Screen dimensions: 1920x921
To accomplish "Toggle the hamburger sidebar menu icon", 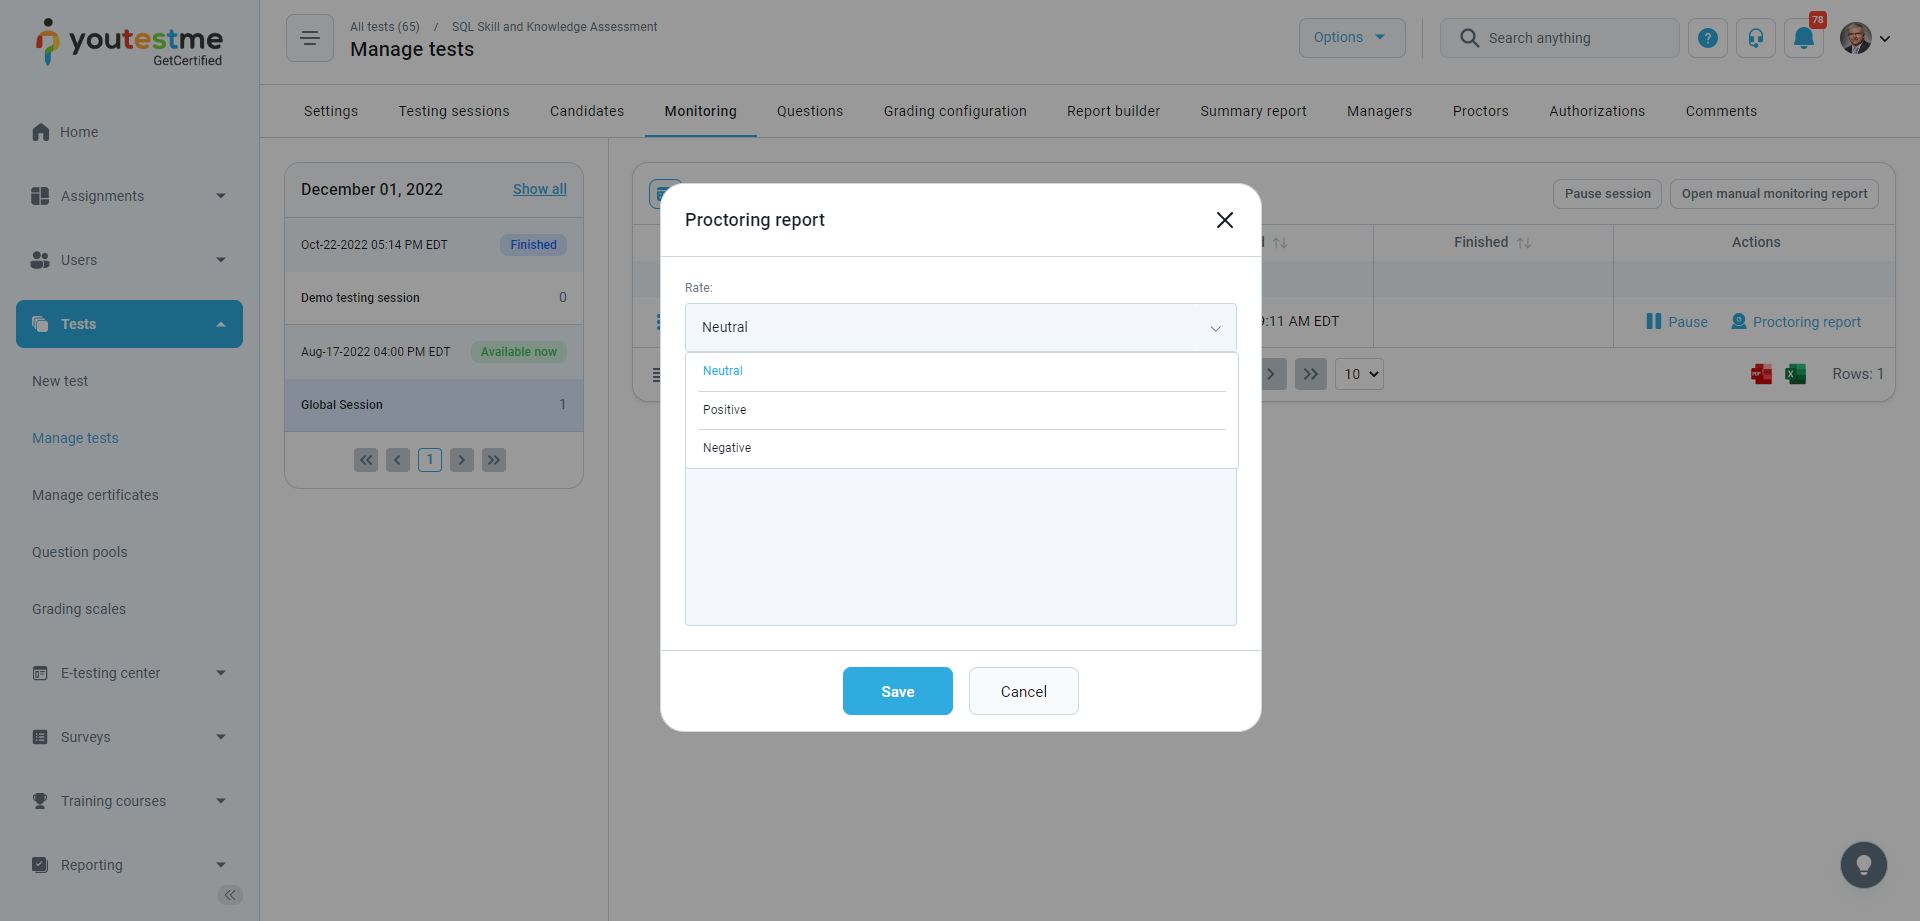I will (x=310, y=38).
